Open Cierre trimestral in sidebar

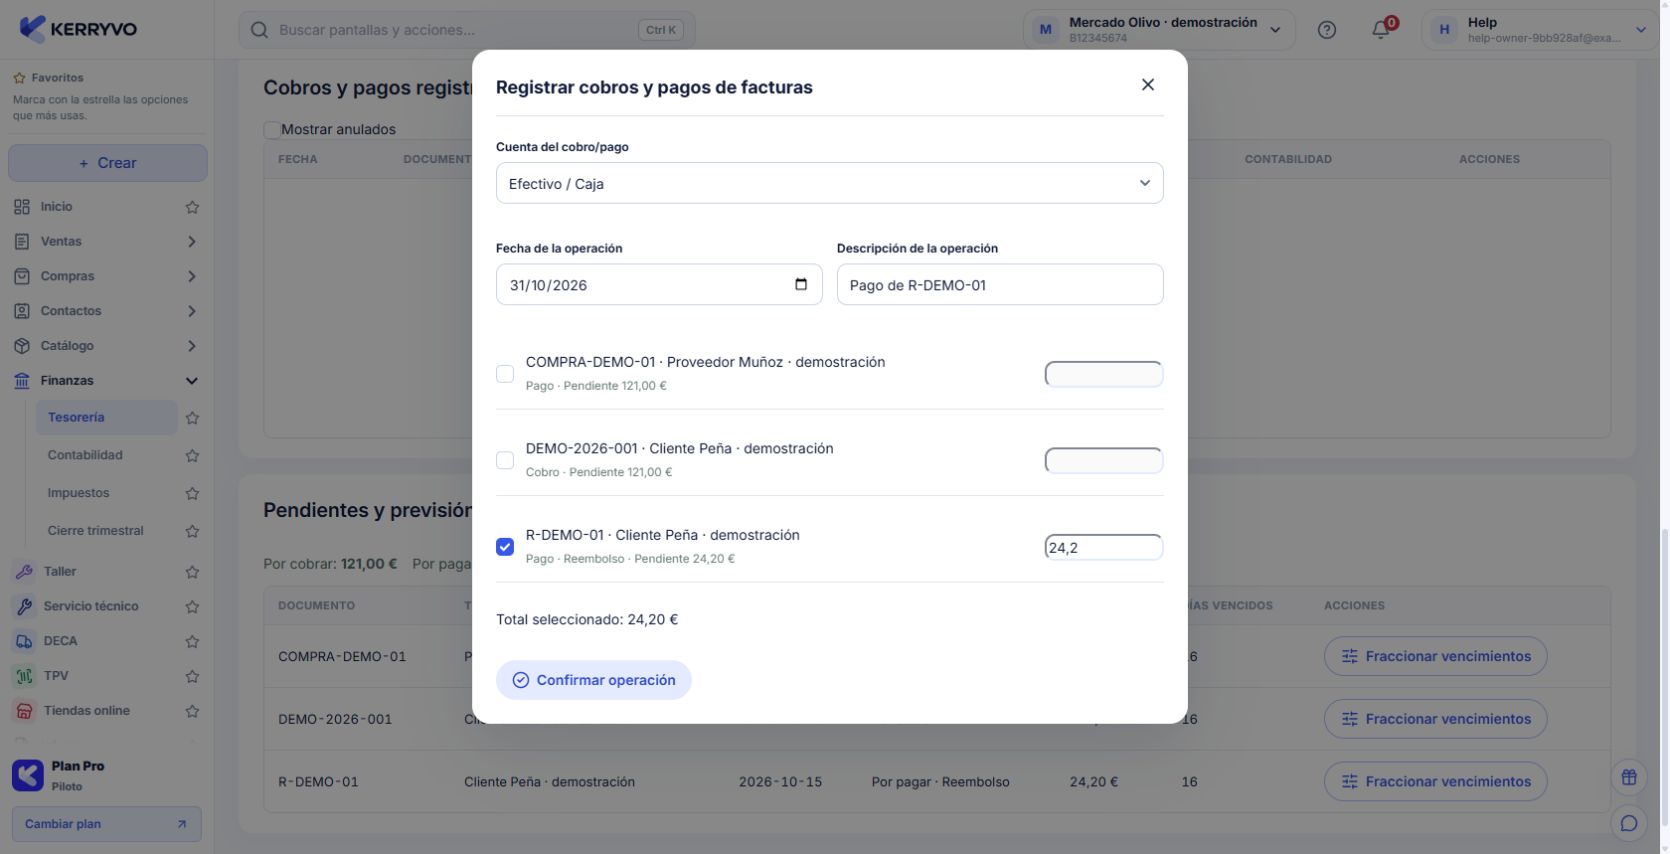coord(95,531)
